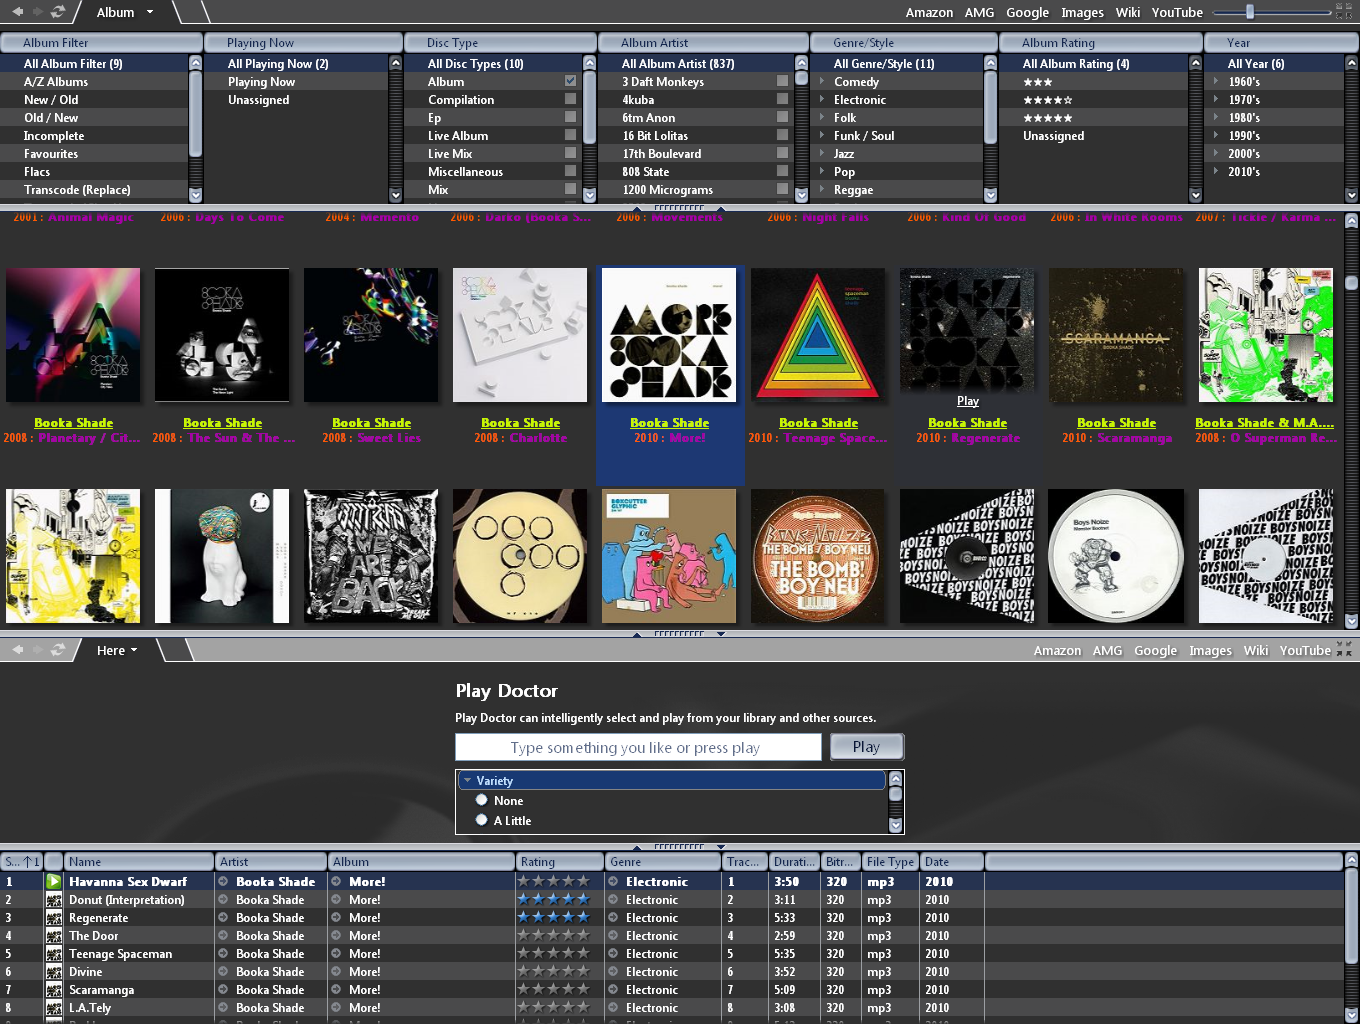1360x1024 pixels.
Task: Click the album link arrow in The Door row
Action: (337, 936)
